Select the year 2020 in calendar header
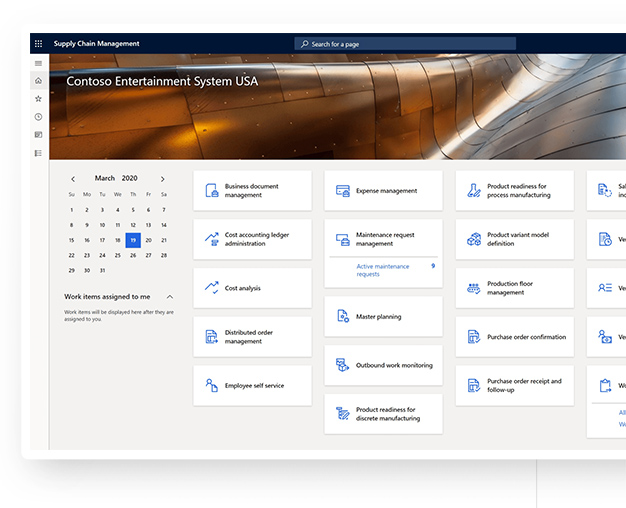Screen dimensions: 626x508 131,179
